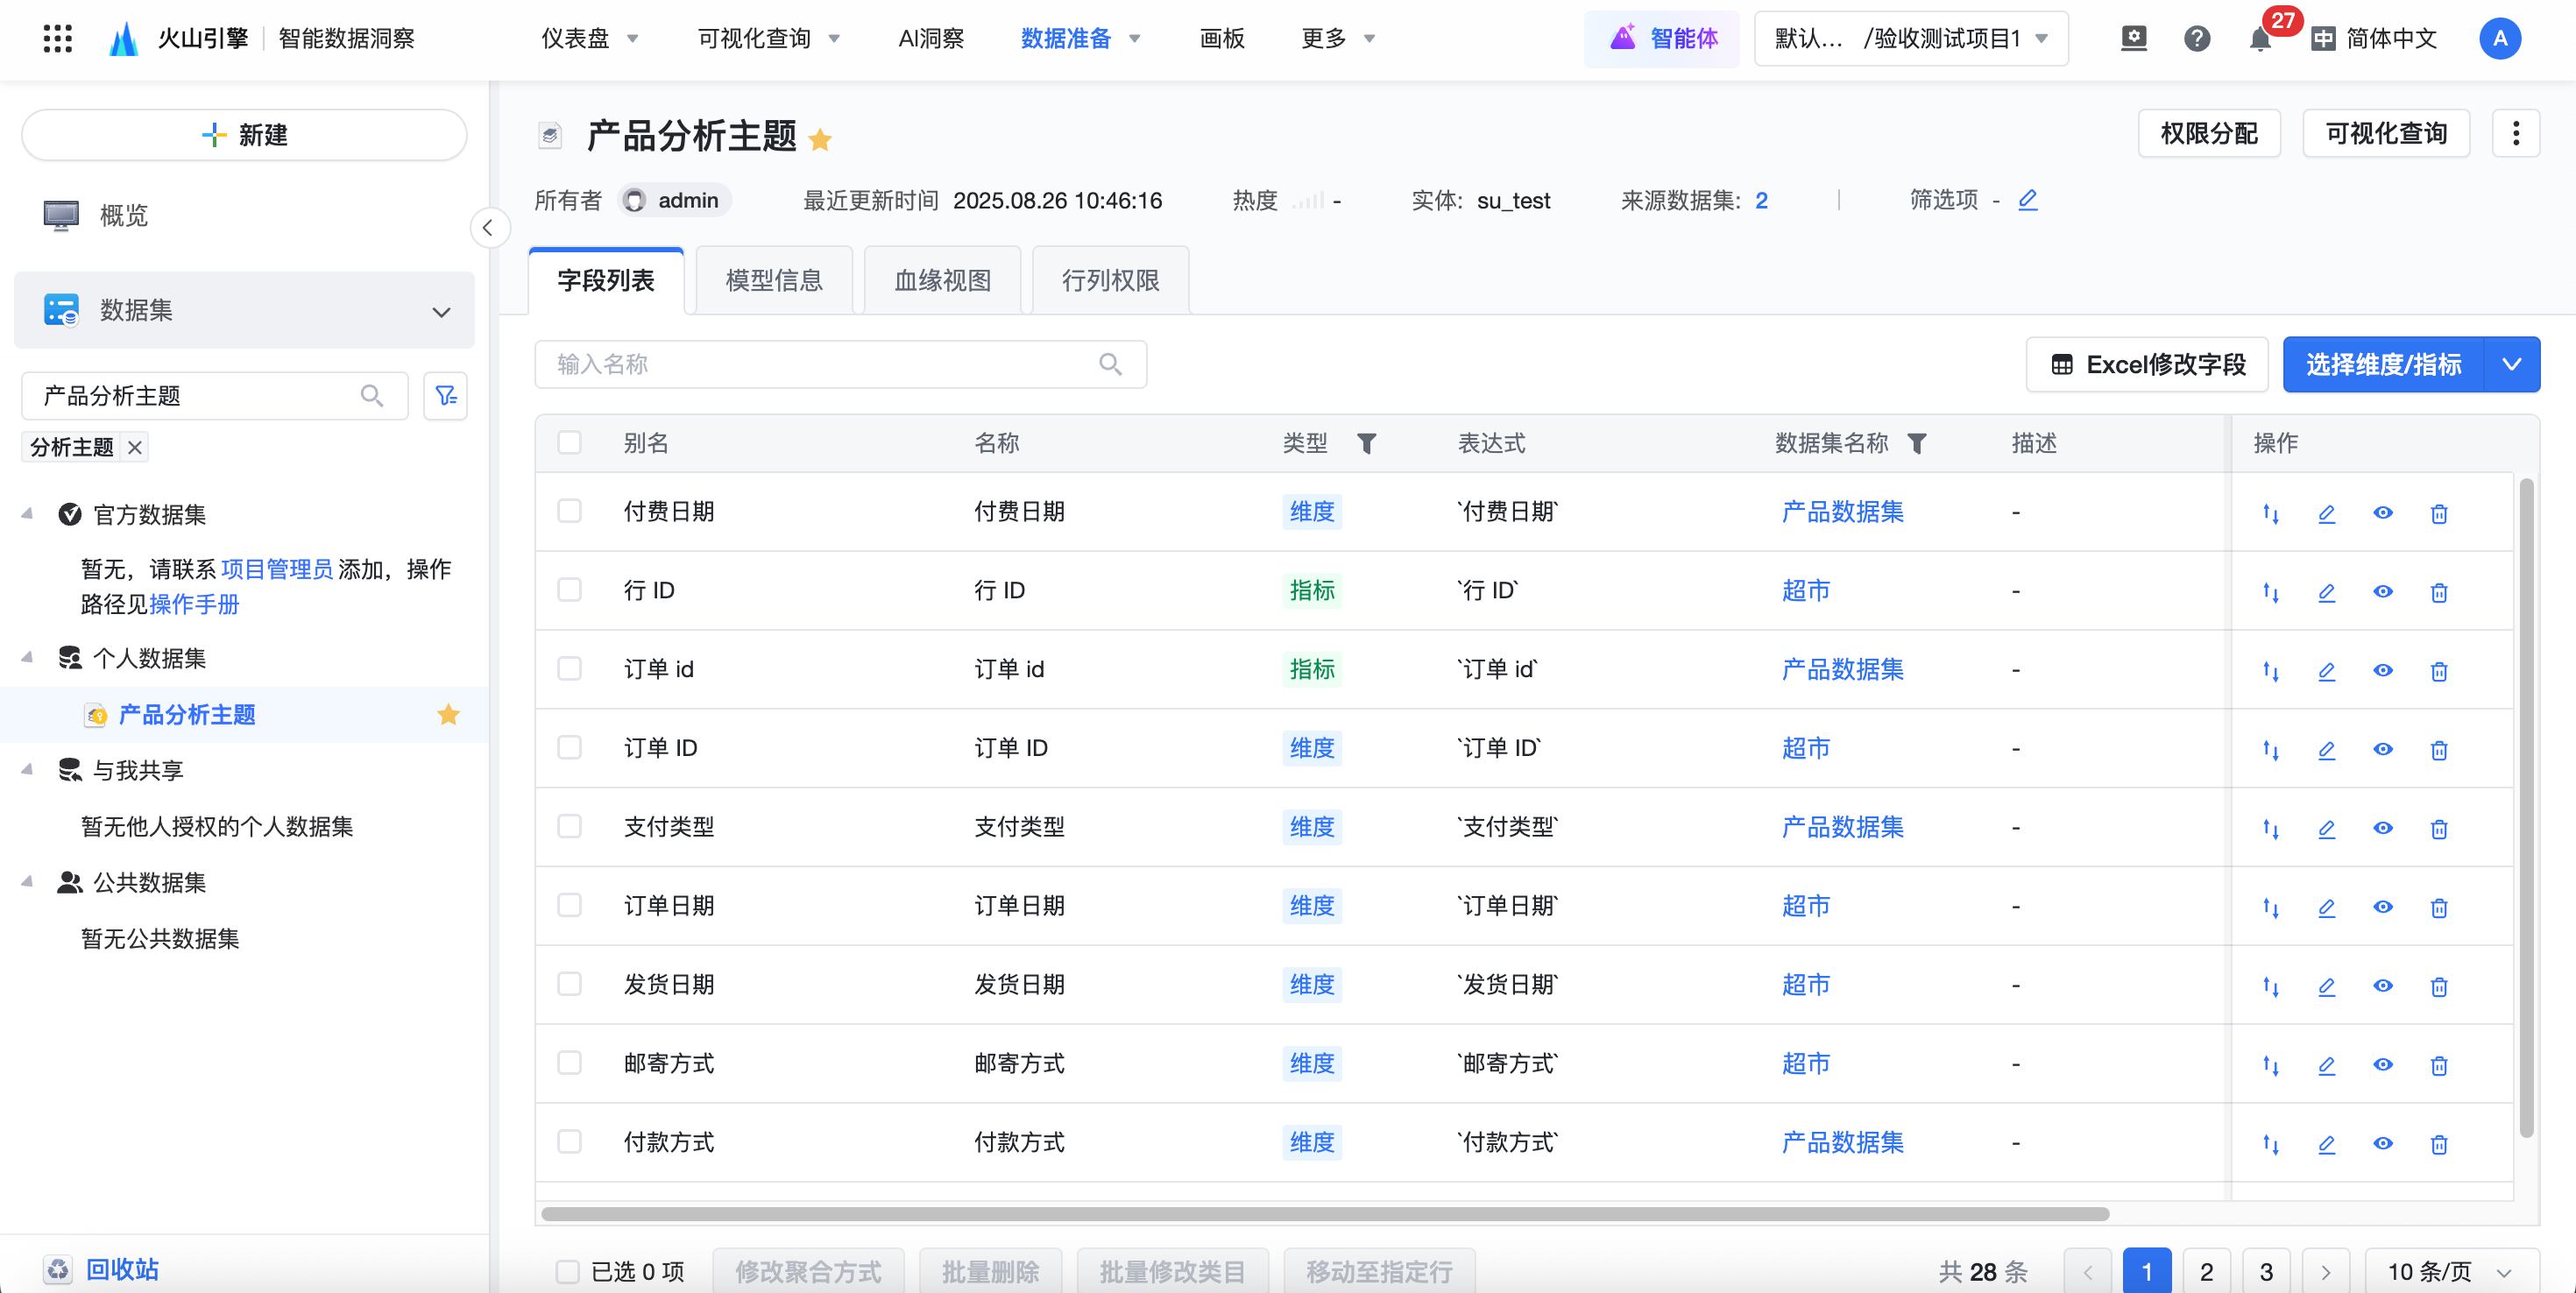Expand the 选择维度/指标 dropdown arrow
This screenshot has width=2576, height=1293.
click(x=2511, y=364)
